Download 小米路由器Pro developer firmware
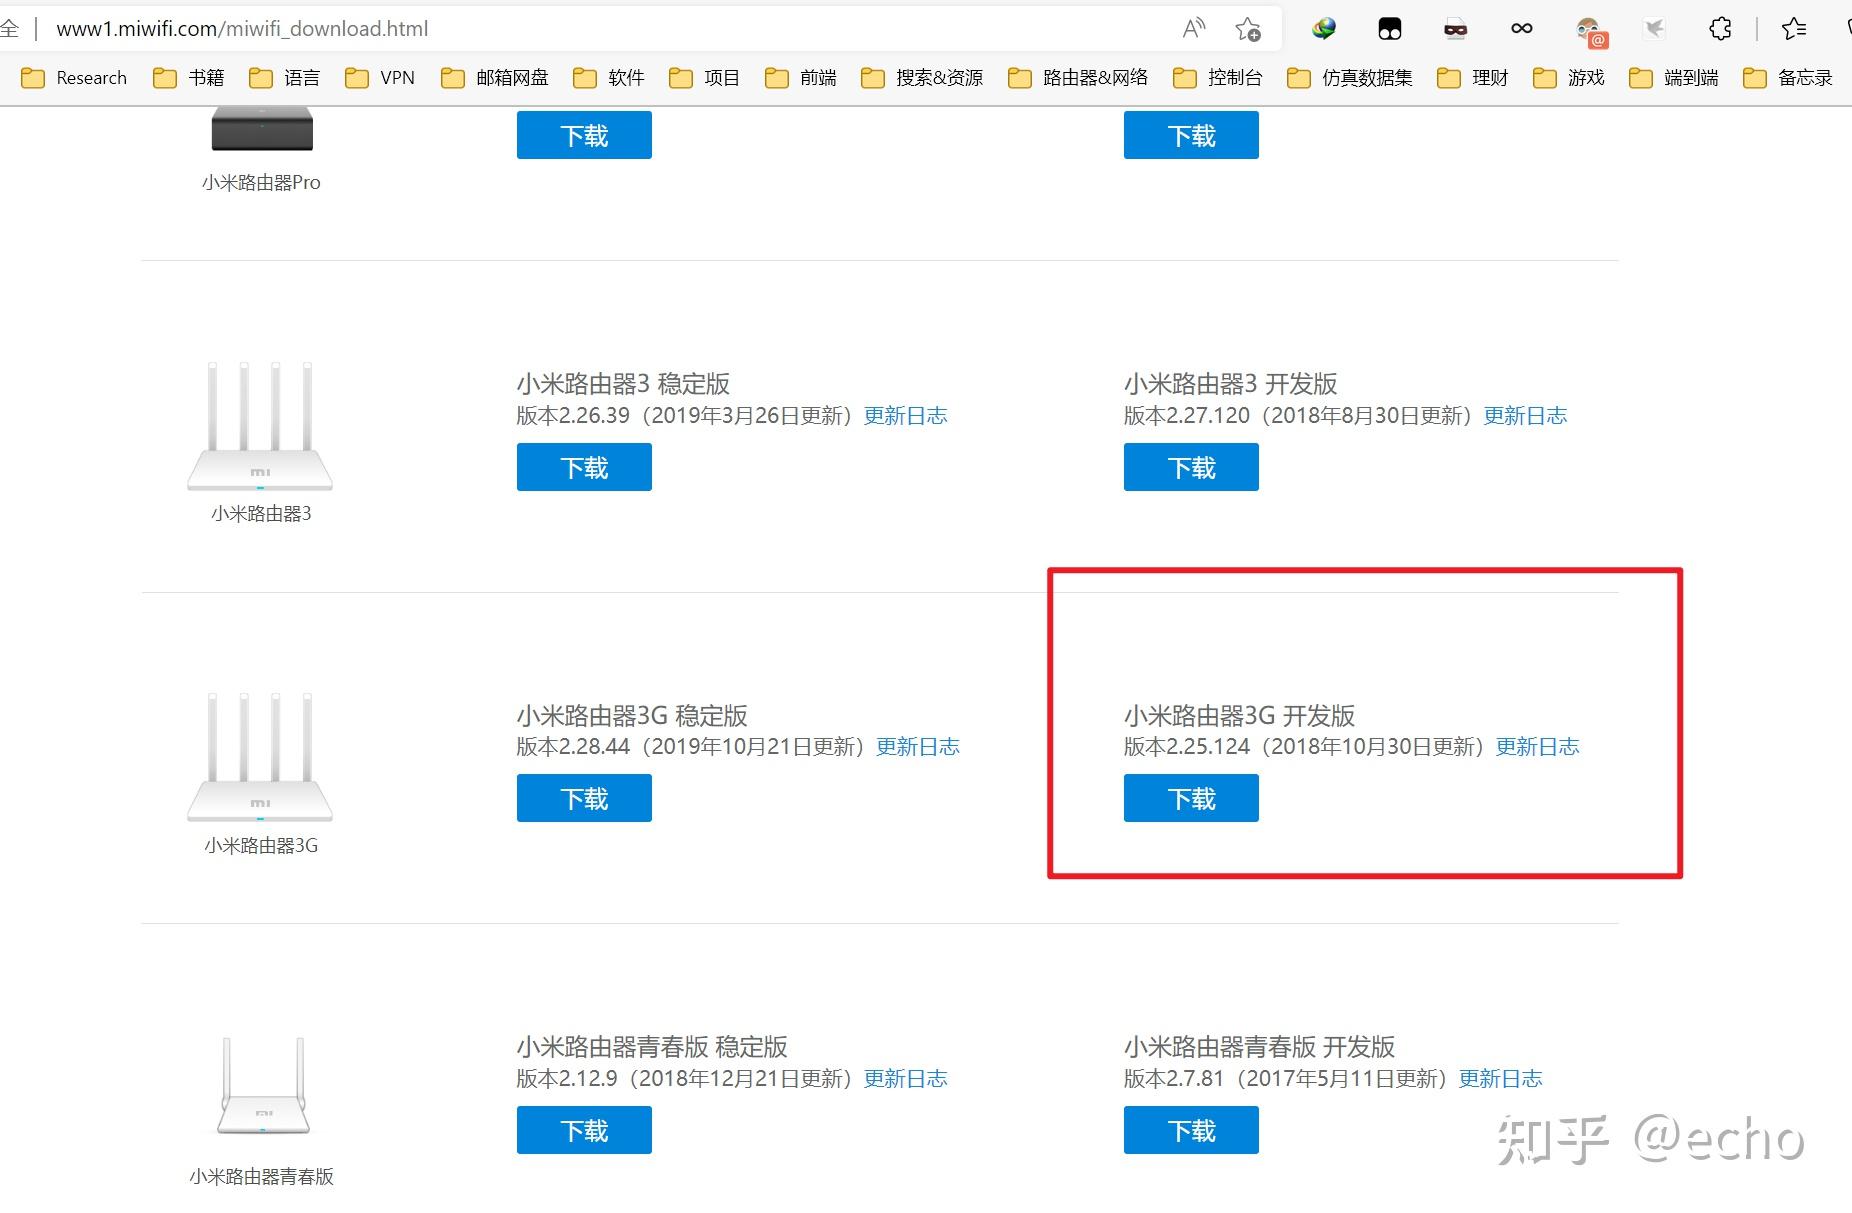Viewport: 1852px width, 1213px height. pos(1191,135)
